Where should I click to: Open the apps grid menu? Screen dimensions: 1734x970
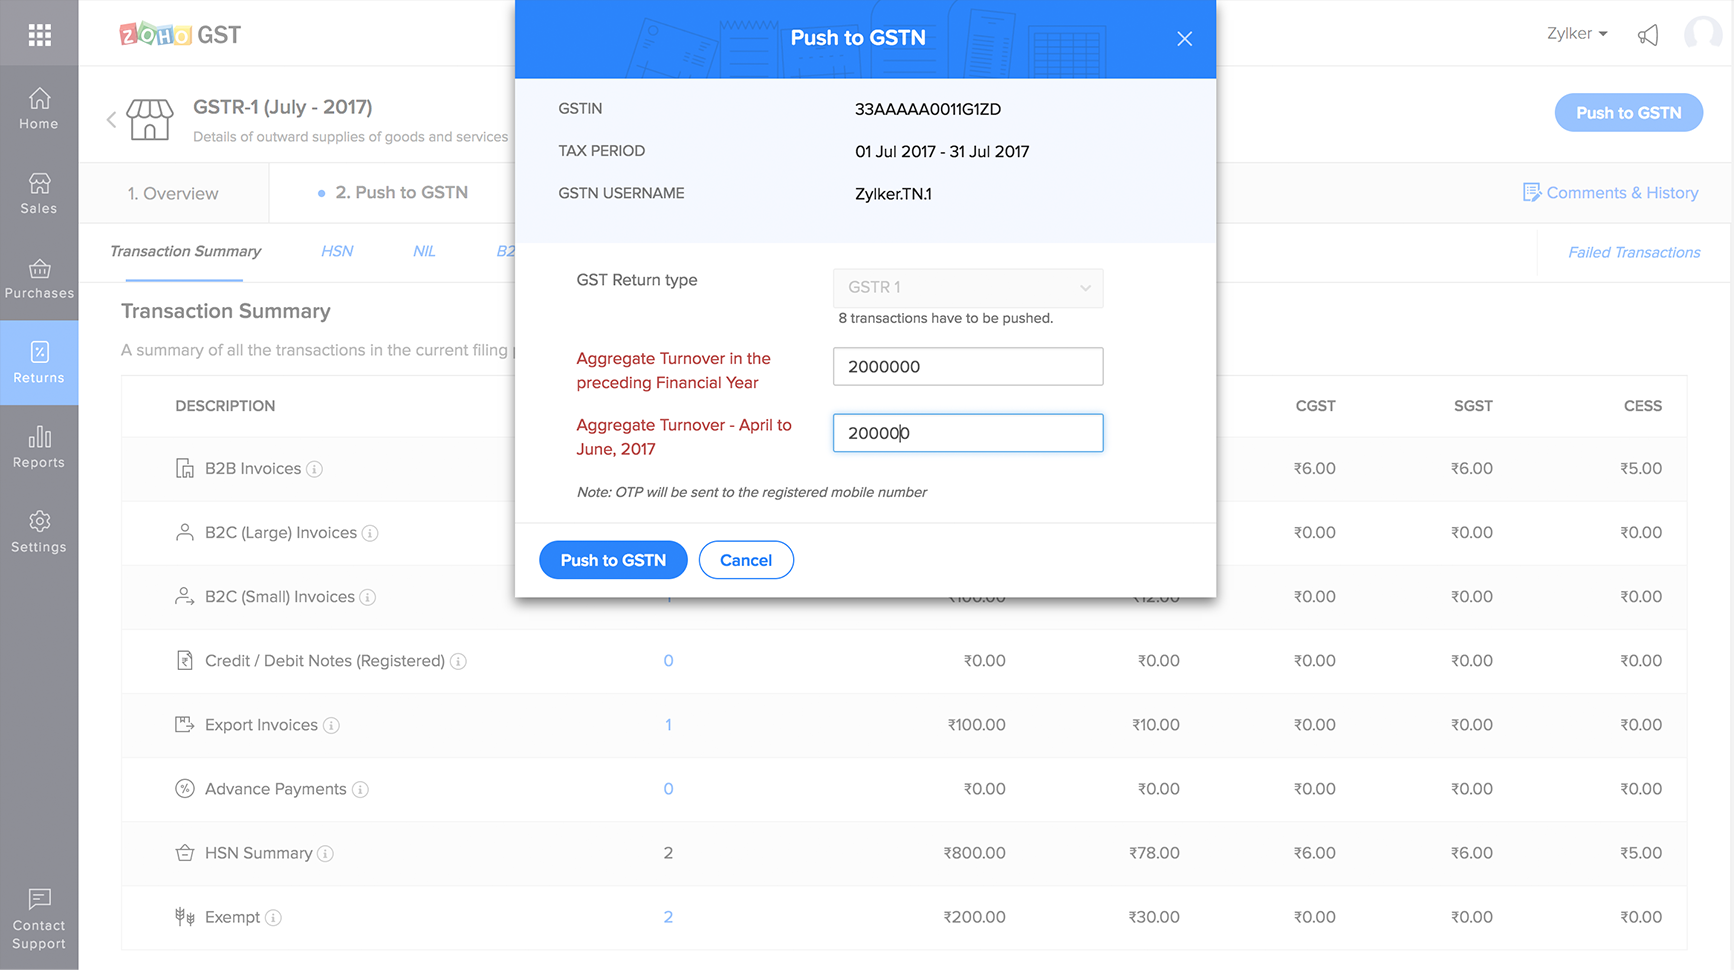[x=38, y=33]
